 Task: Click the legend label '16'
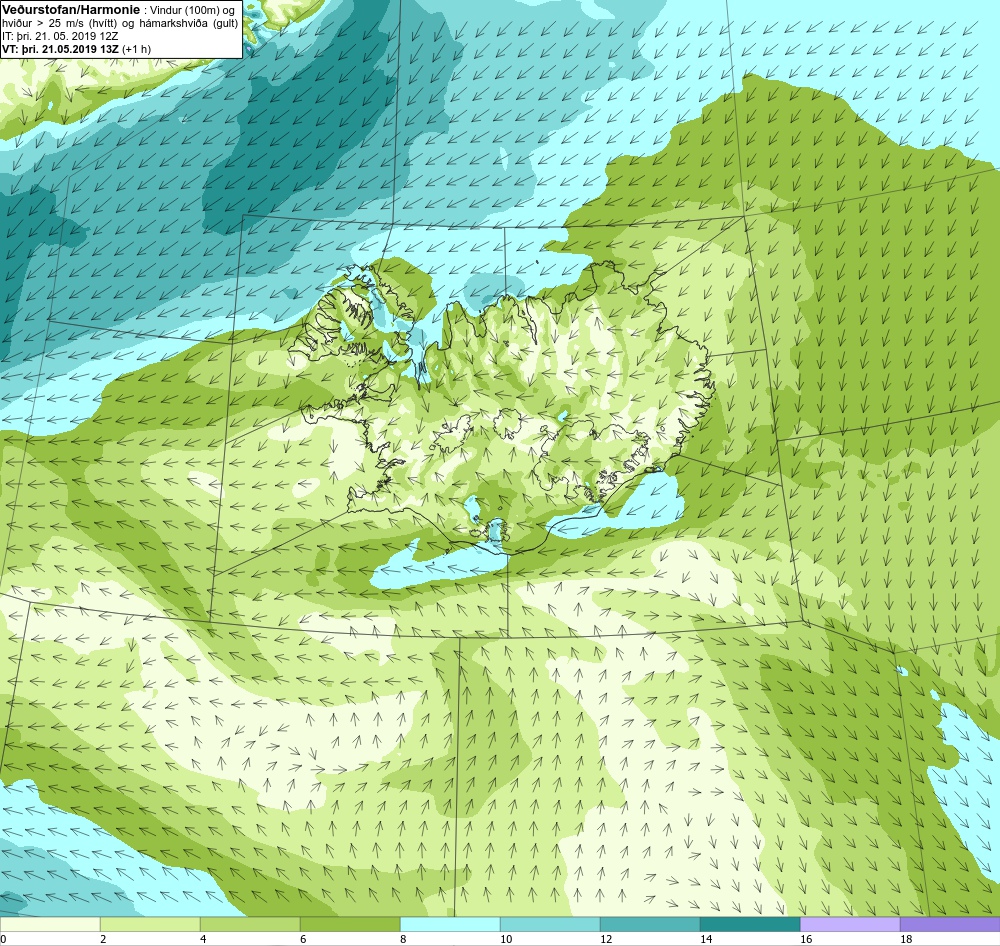click(806, 939)
